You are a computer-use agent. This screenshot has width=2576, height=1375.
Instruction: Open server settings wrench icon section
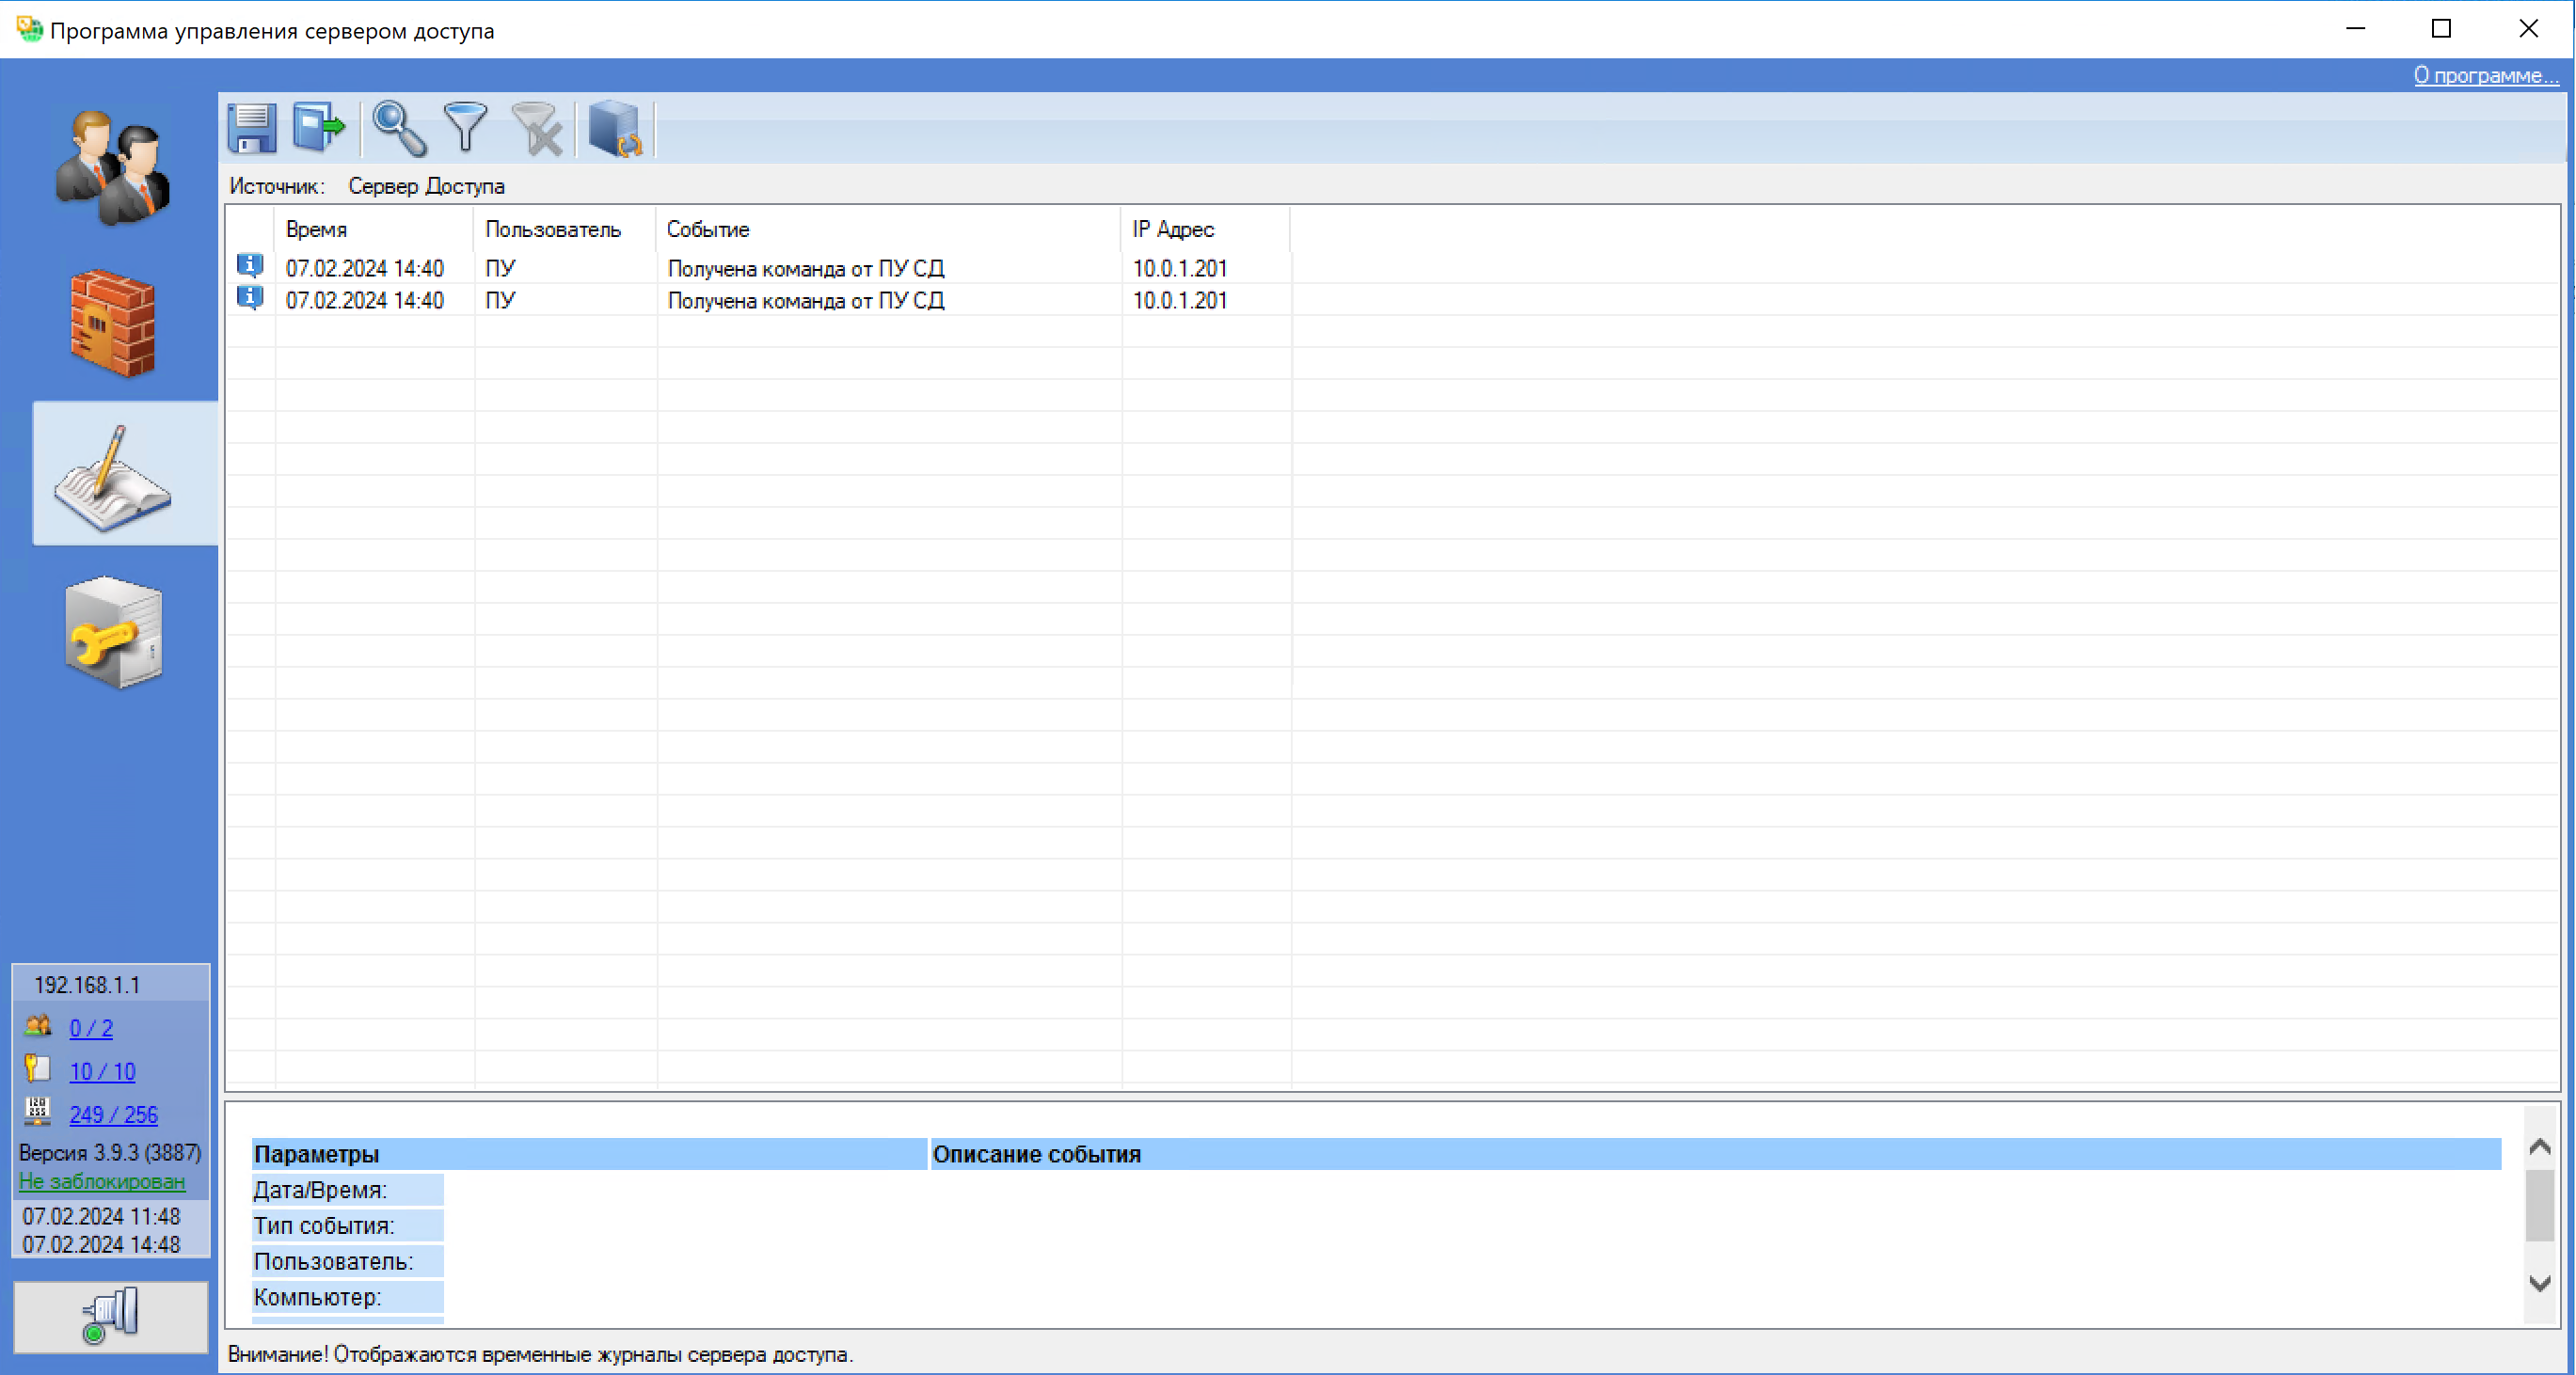pyautogui.click(x=113, y=632)
